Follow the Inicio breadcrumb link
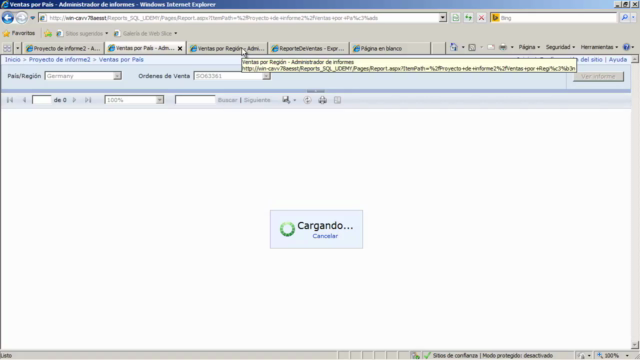The width and height of the screenshot is (640, 360). coord(13,60)
